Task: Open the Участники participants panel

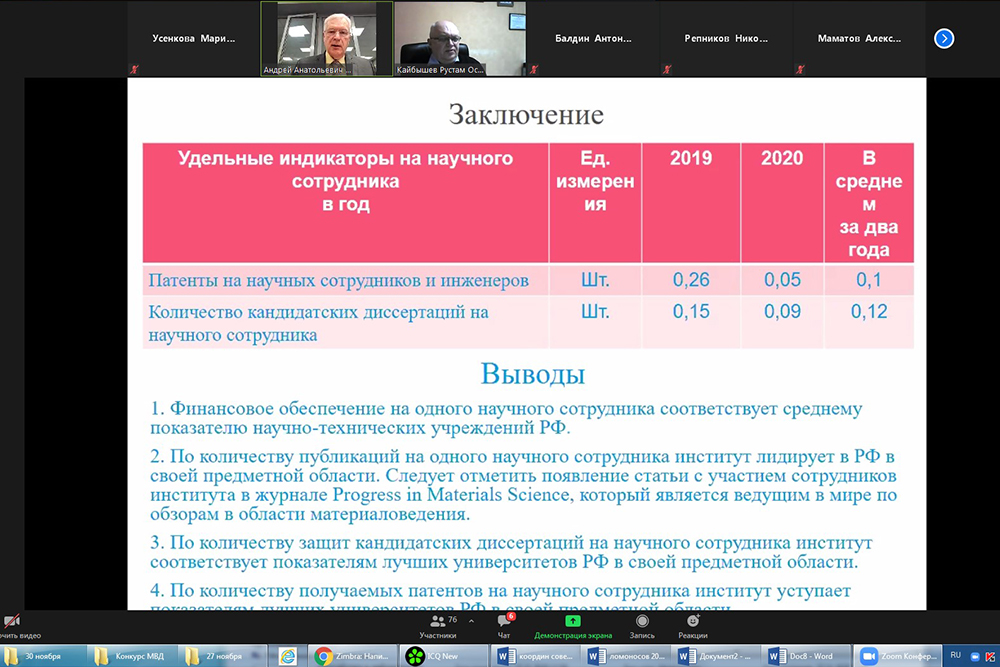Action: pos(438,624)
